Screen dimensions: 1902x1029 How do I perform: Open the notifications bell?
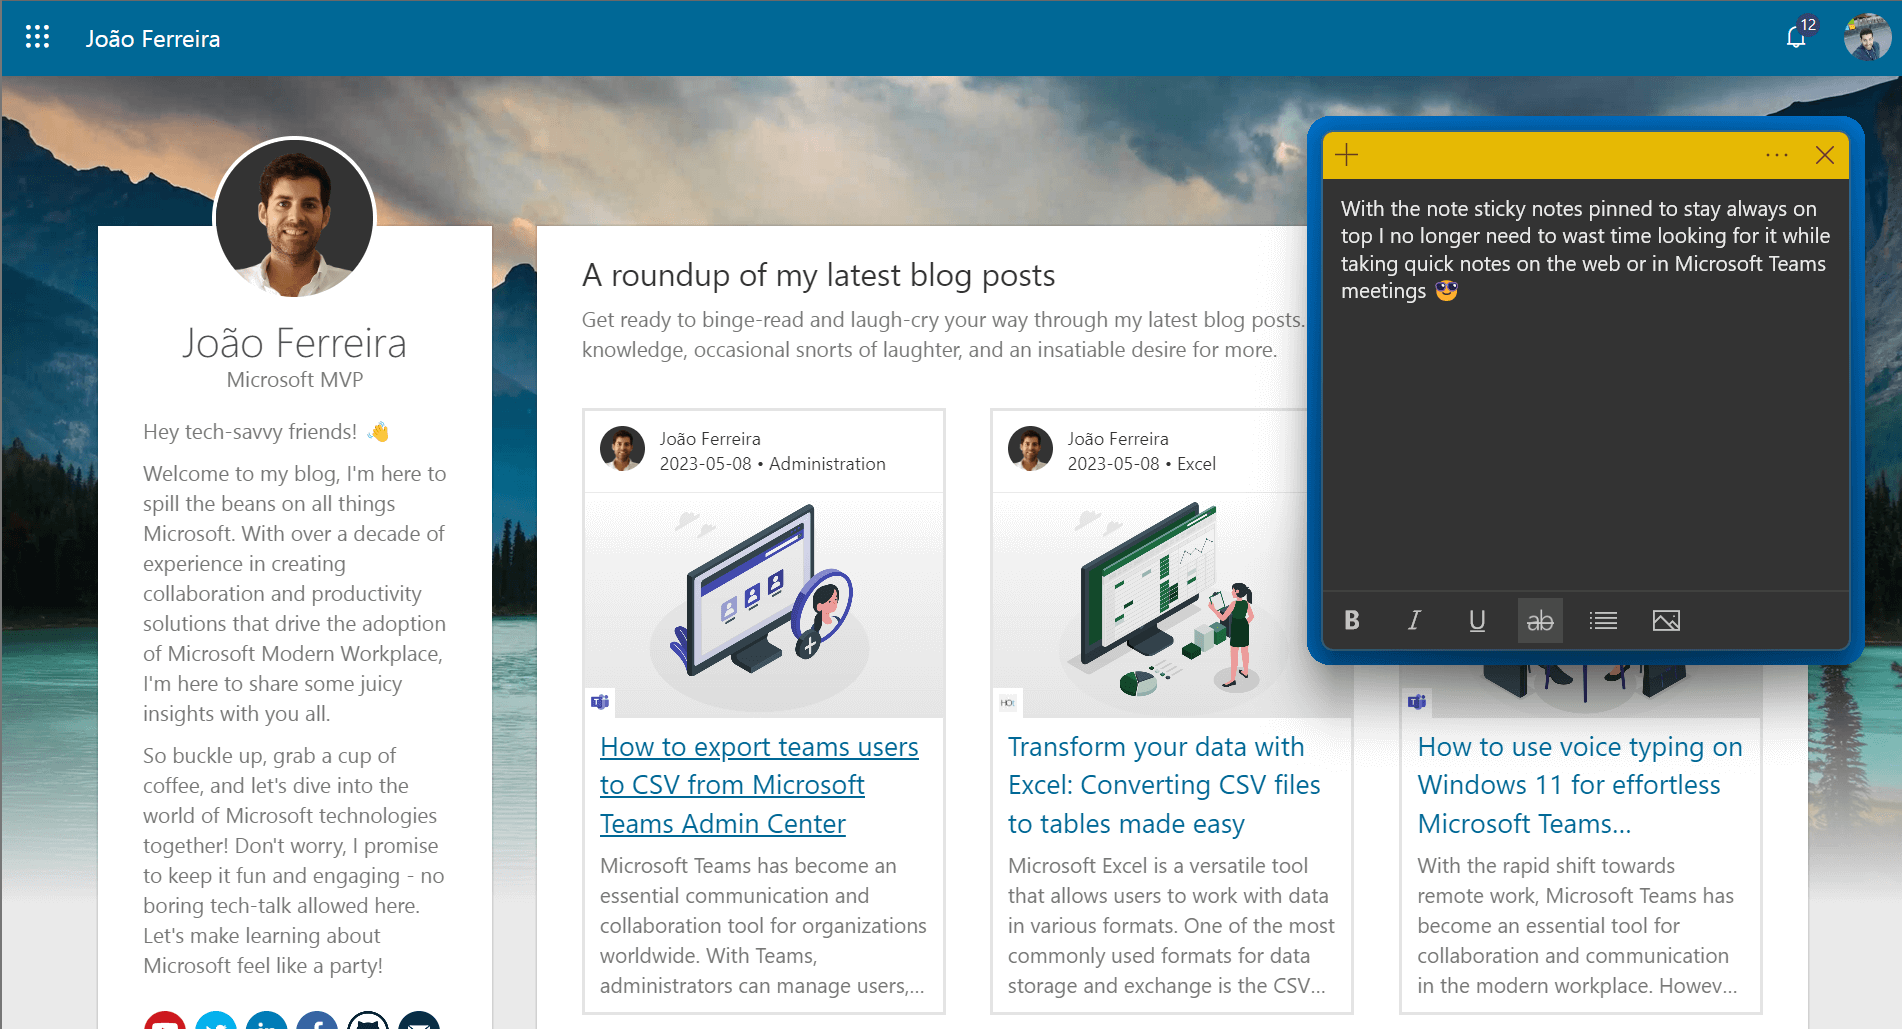click(x=1796, y=38)
